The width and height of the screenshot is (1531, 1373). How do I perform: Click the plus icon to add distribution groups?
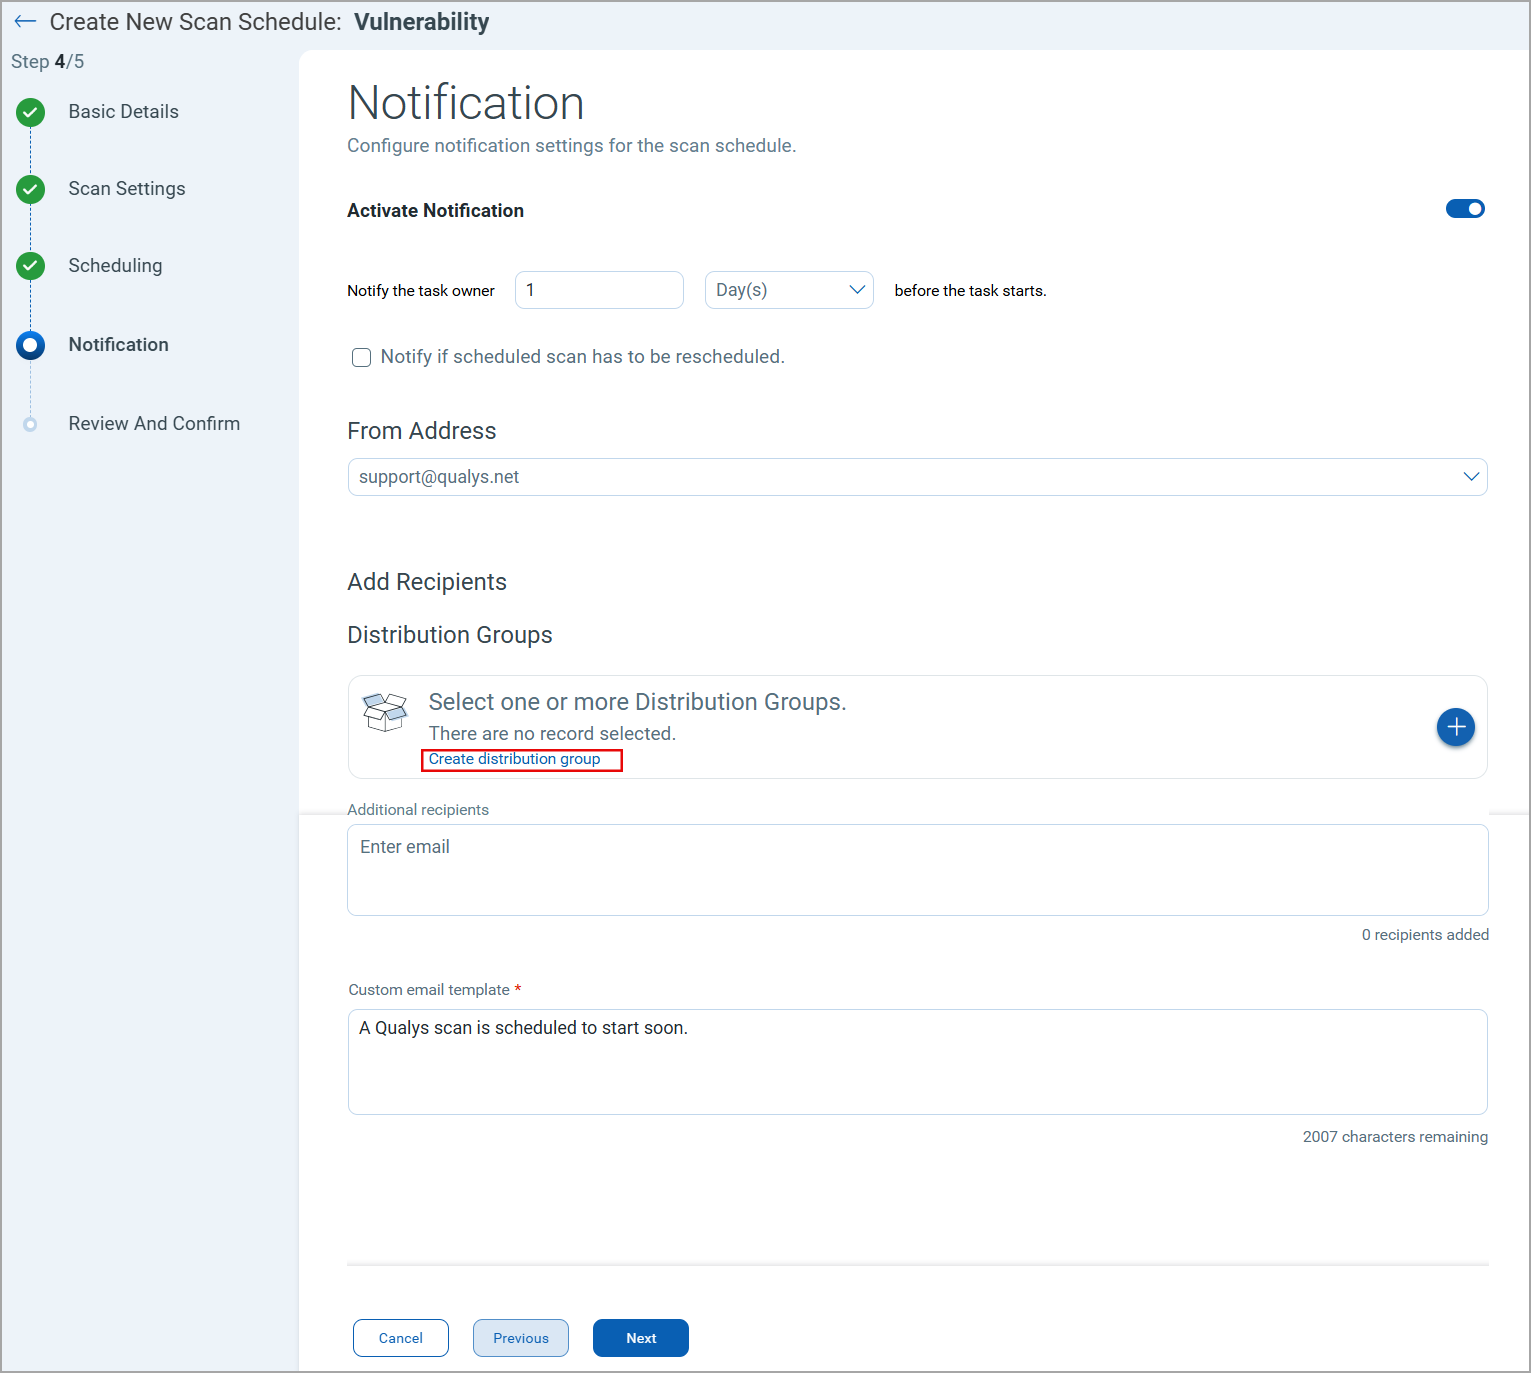1455,727
